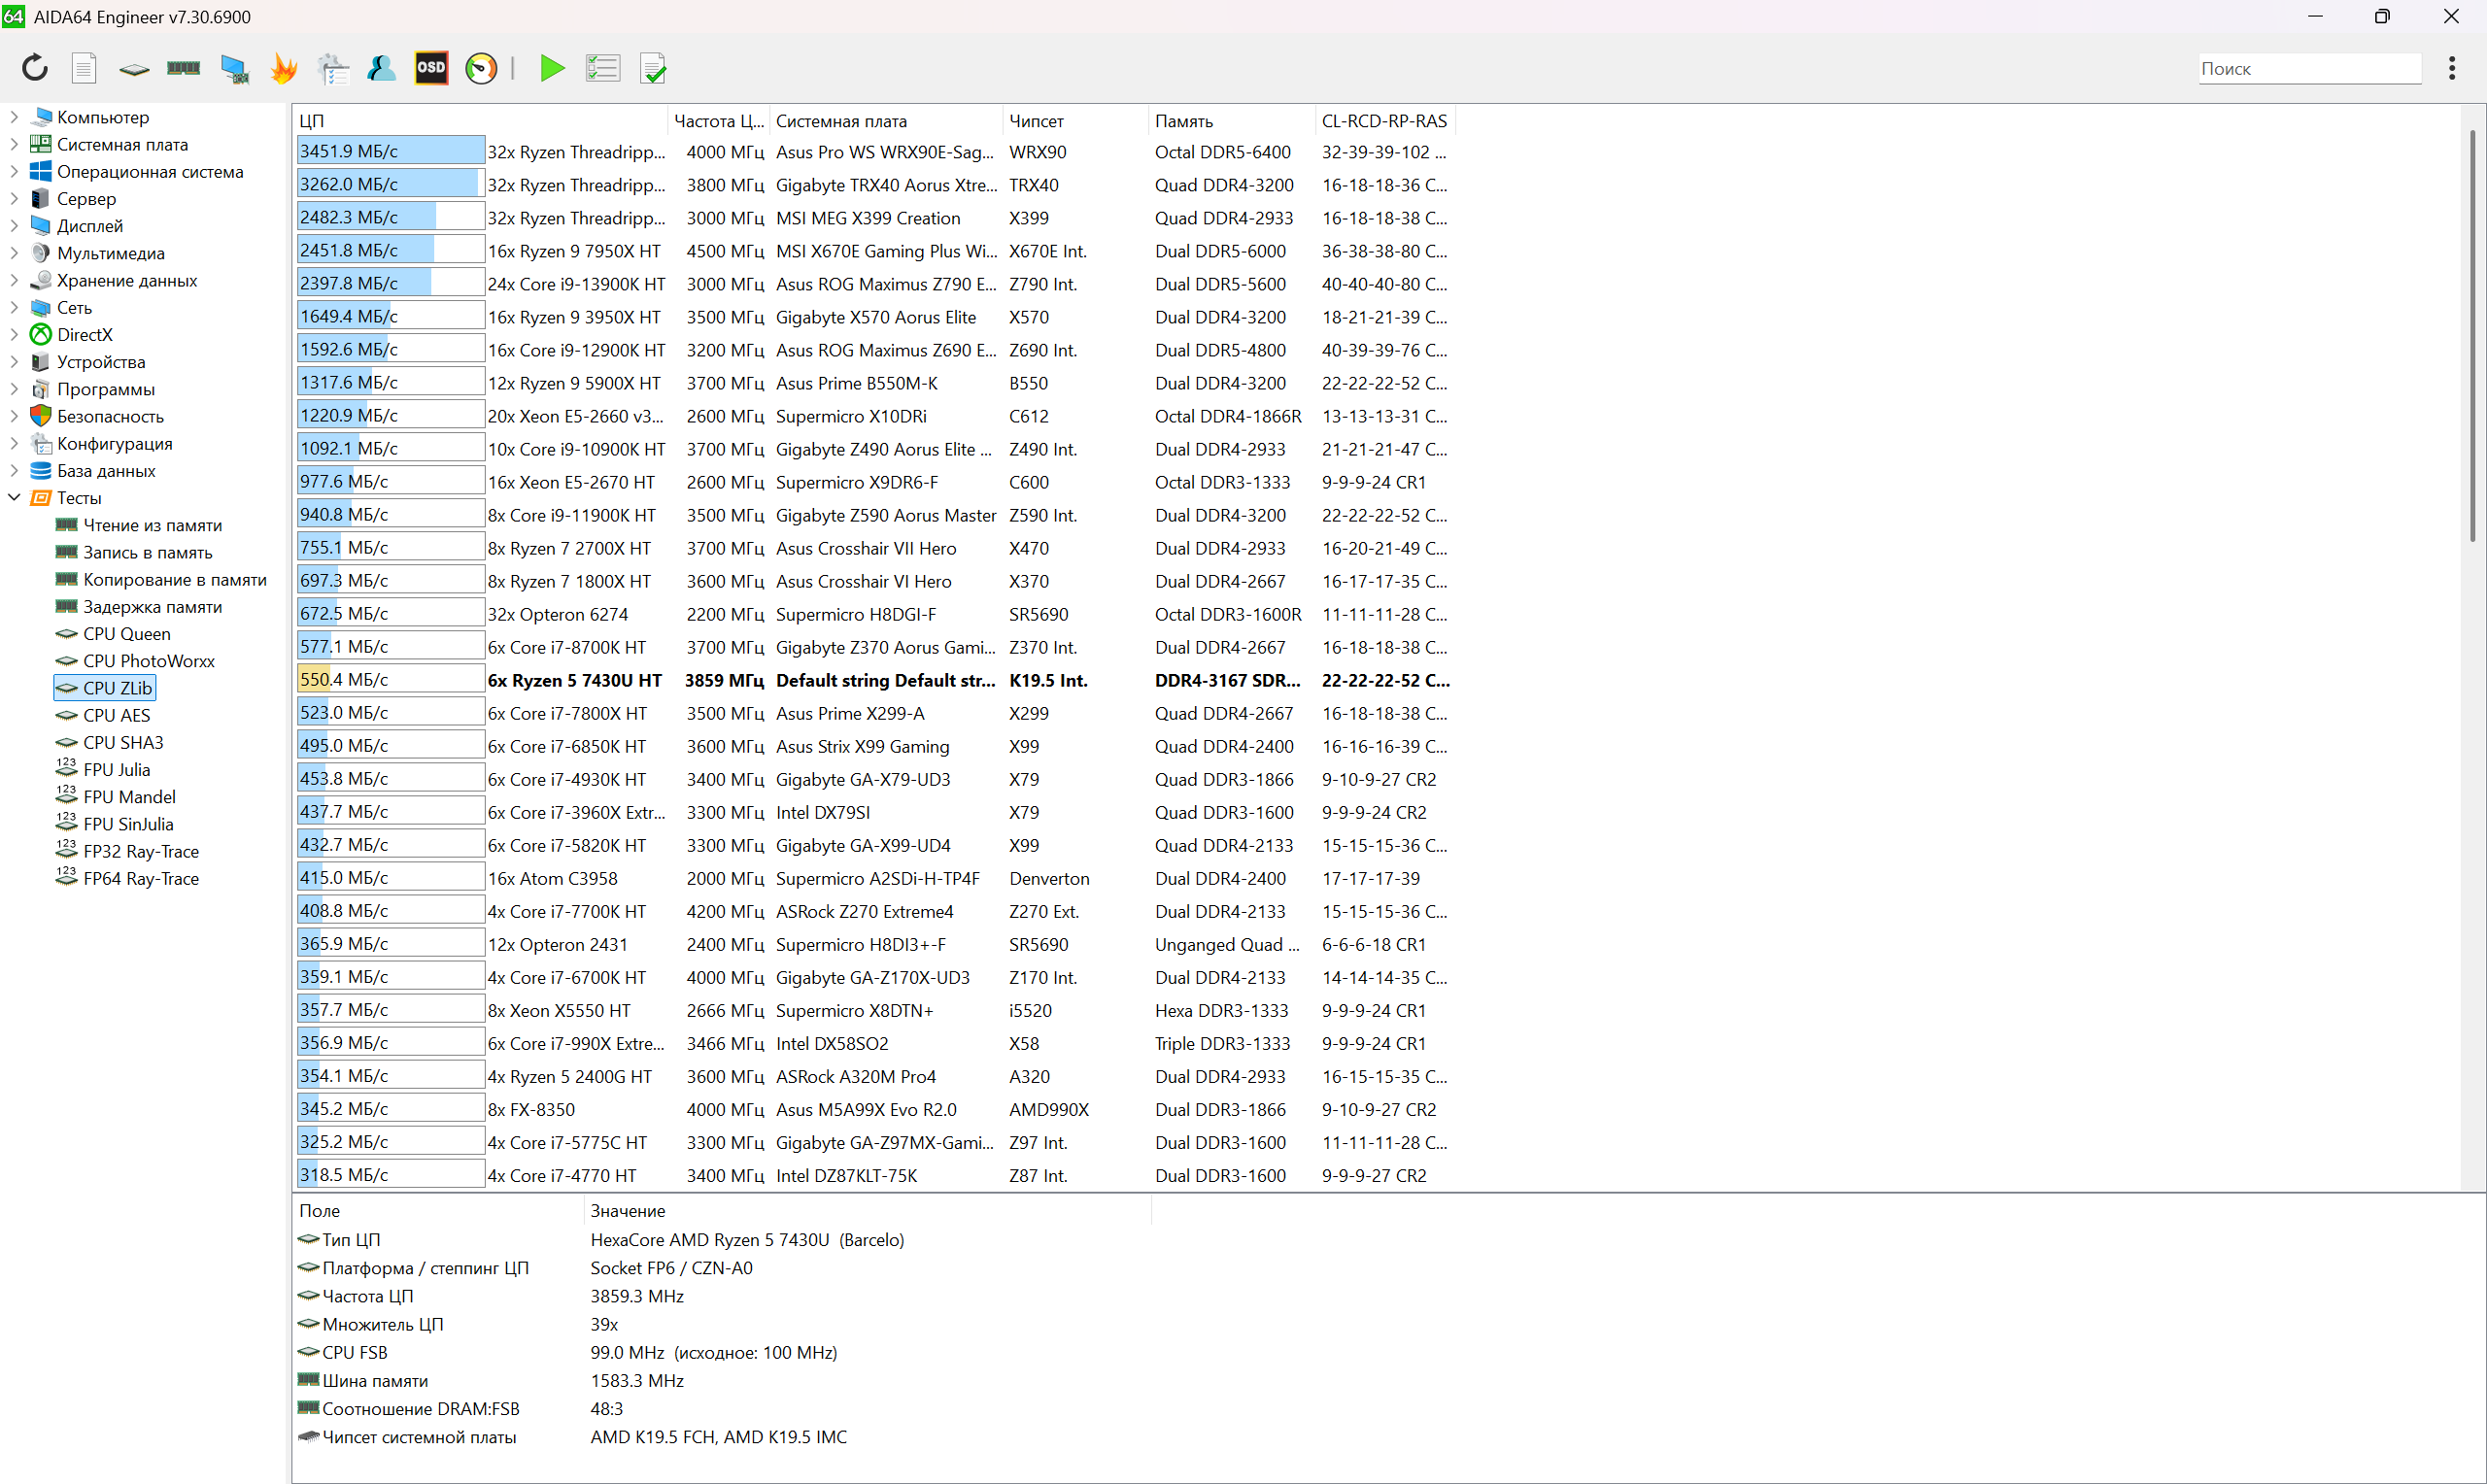Expand the Мультимедиа tree node
This screenshot has height=1484, width=2487.
[x=14, y=253]
